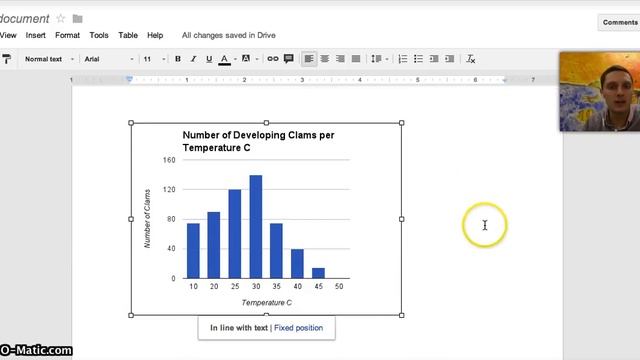The width and height of the screenshot is (640, 360).
Task: Open the Insert menu
Action: click(x=36, y=36)
